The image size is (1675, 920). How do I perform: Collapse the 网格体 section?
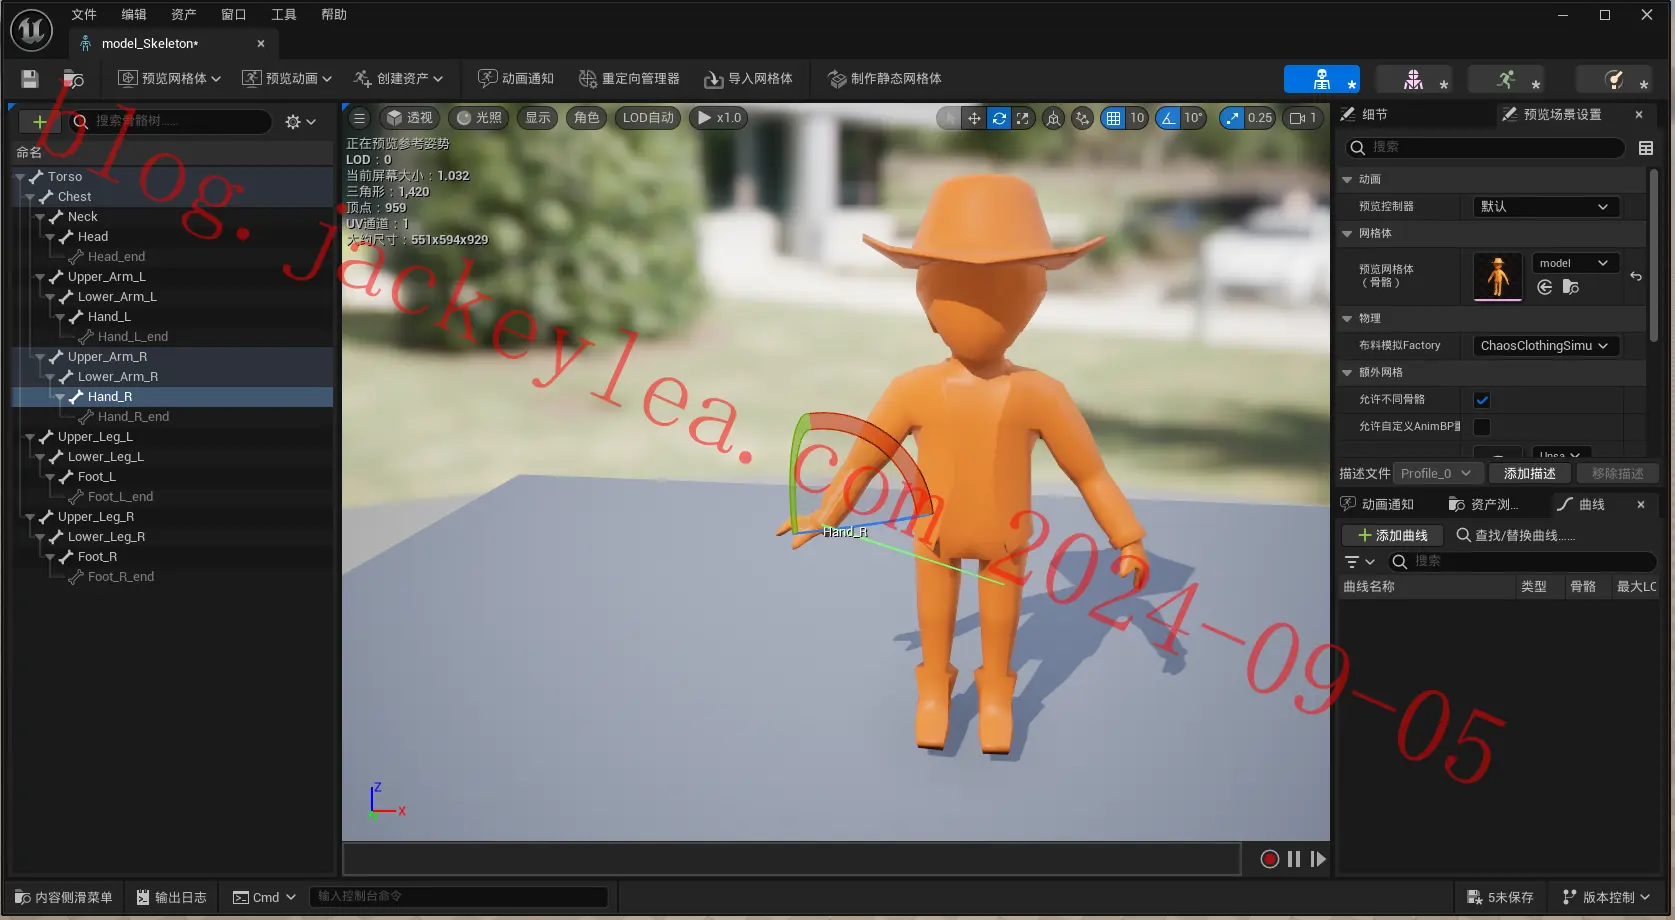1347,234
